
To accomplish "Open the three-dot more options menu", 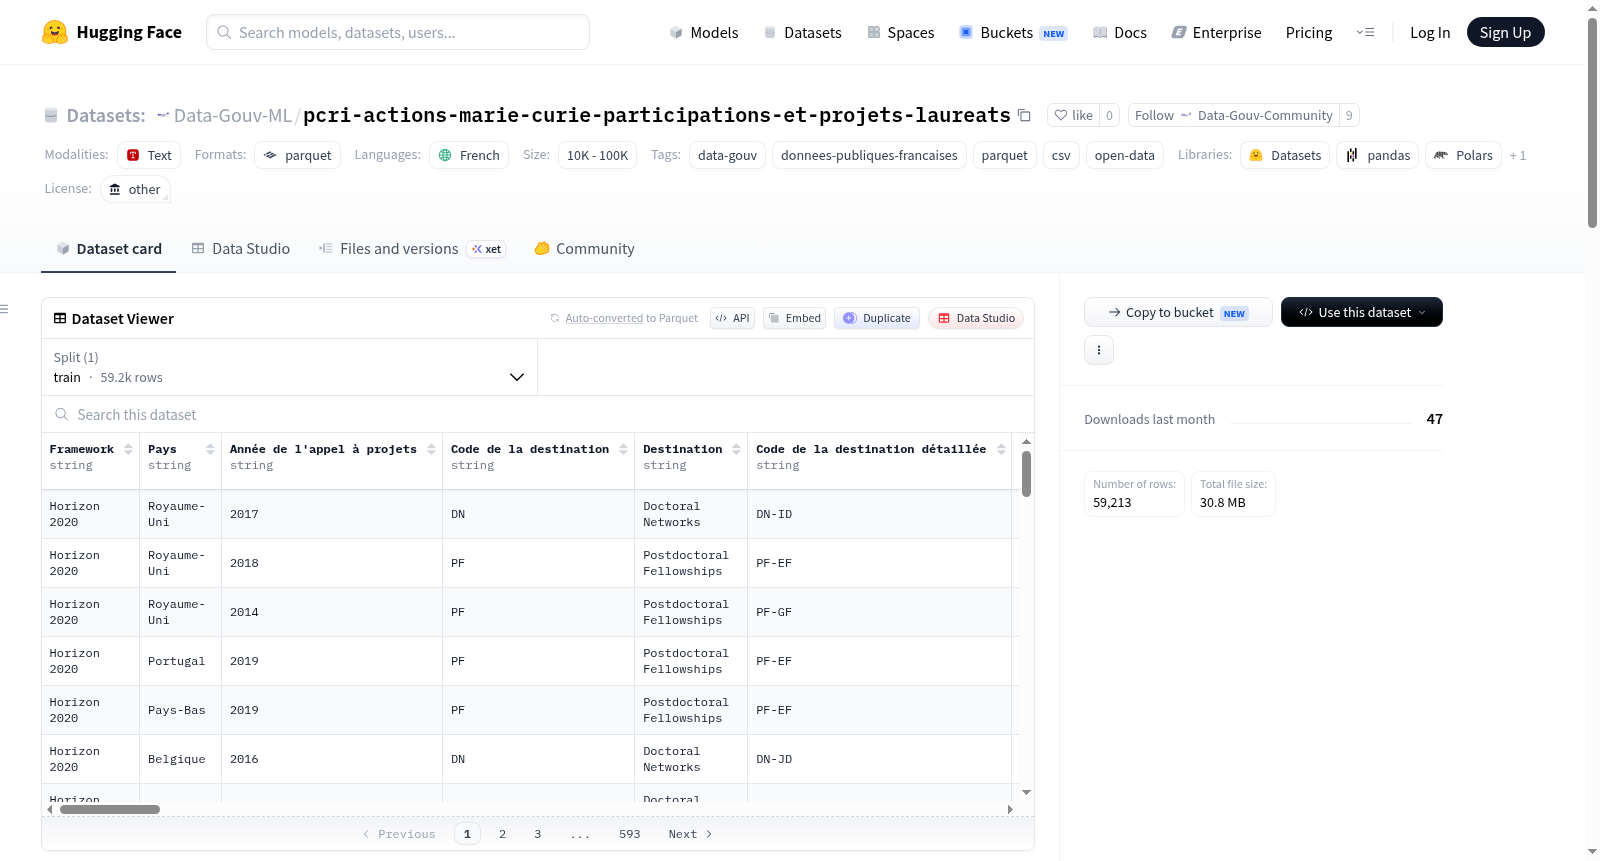I will (x=1099, y=350).
